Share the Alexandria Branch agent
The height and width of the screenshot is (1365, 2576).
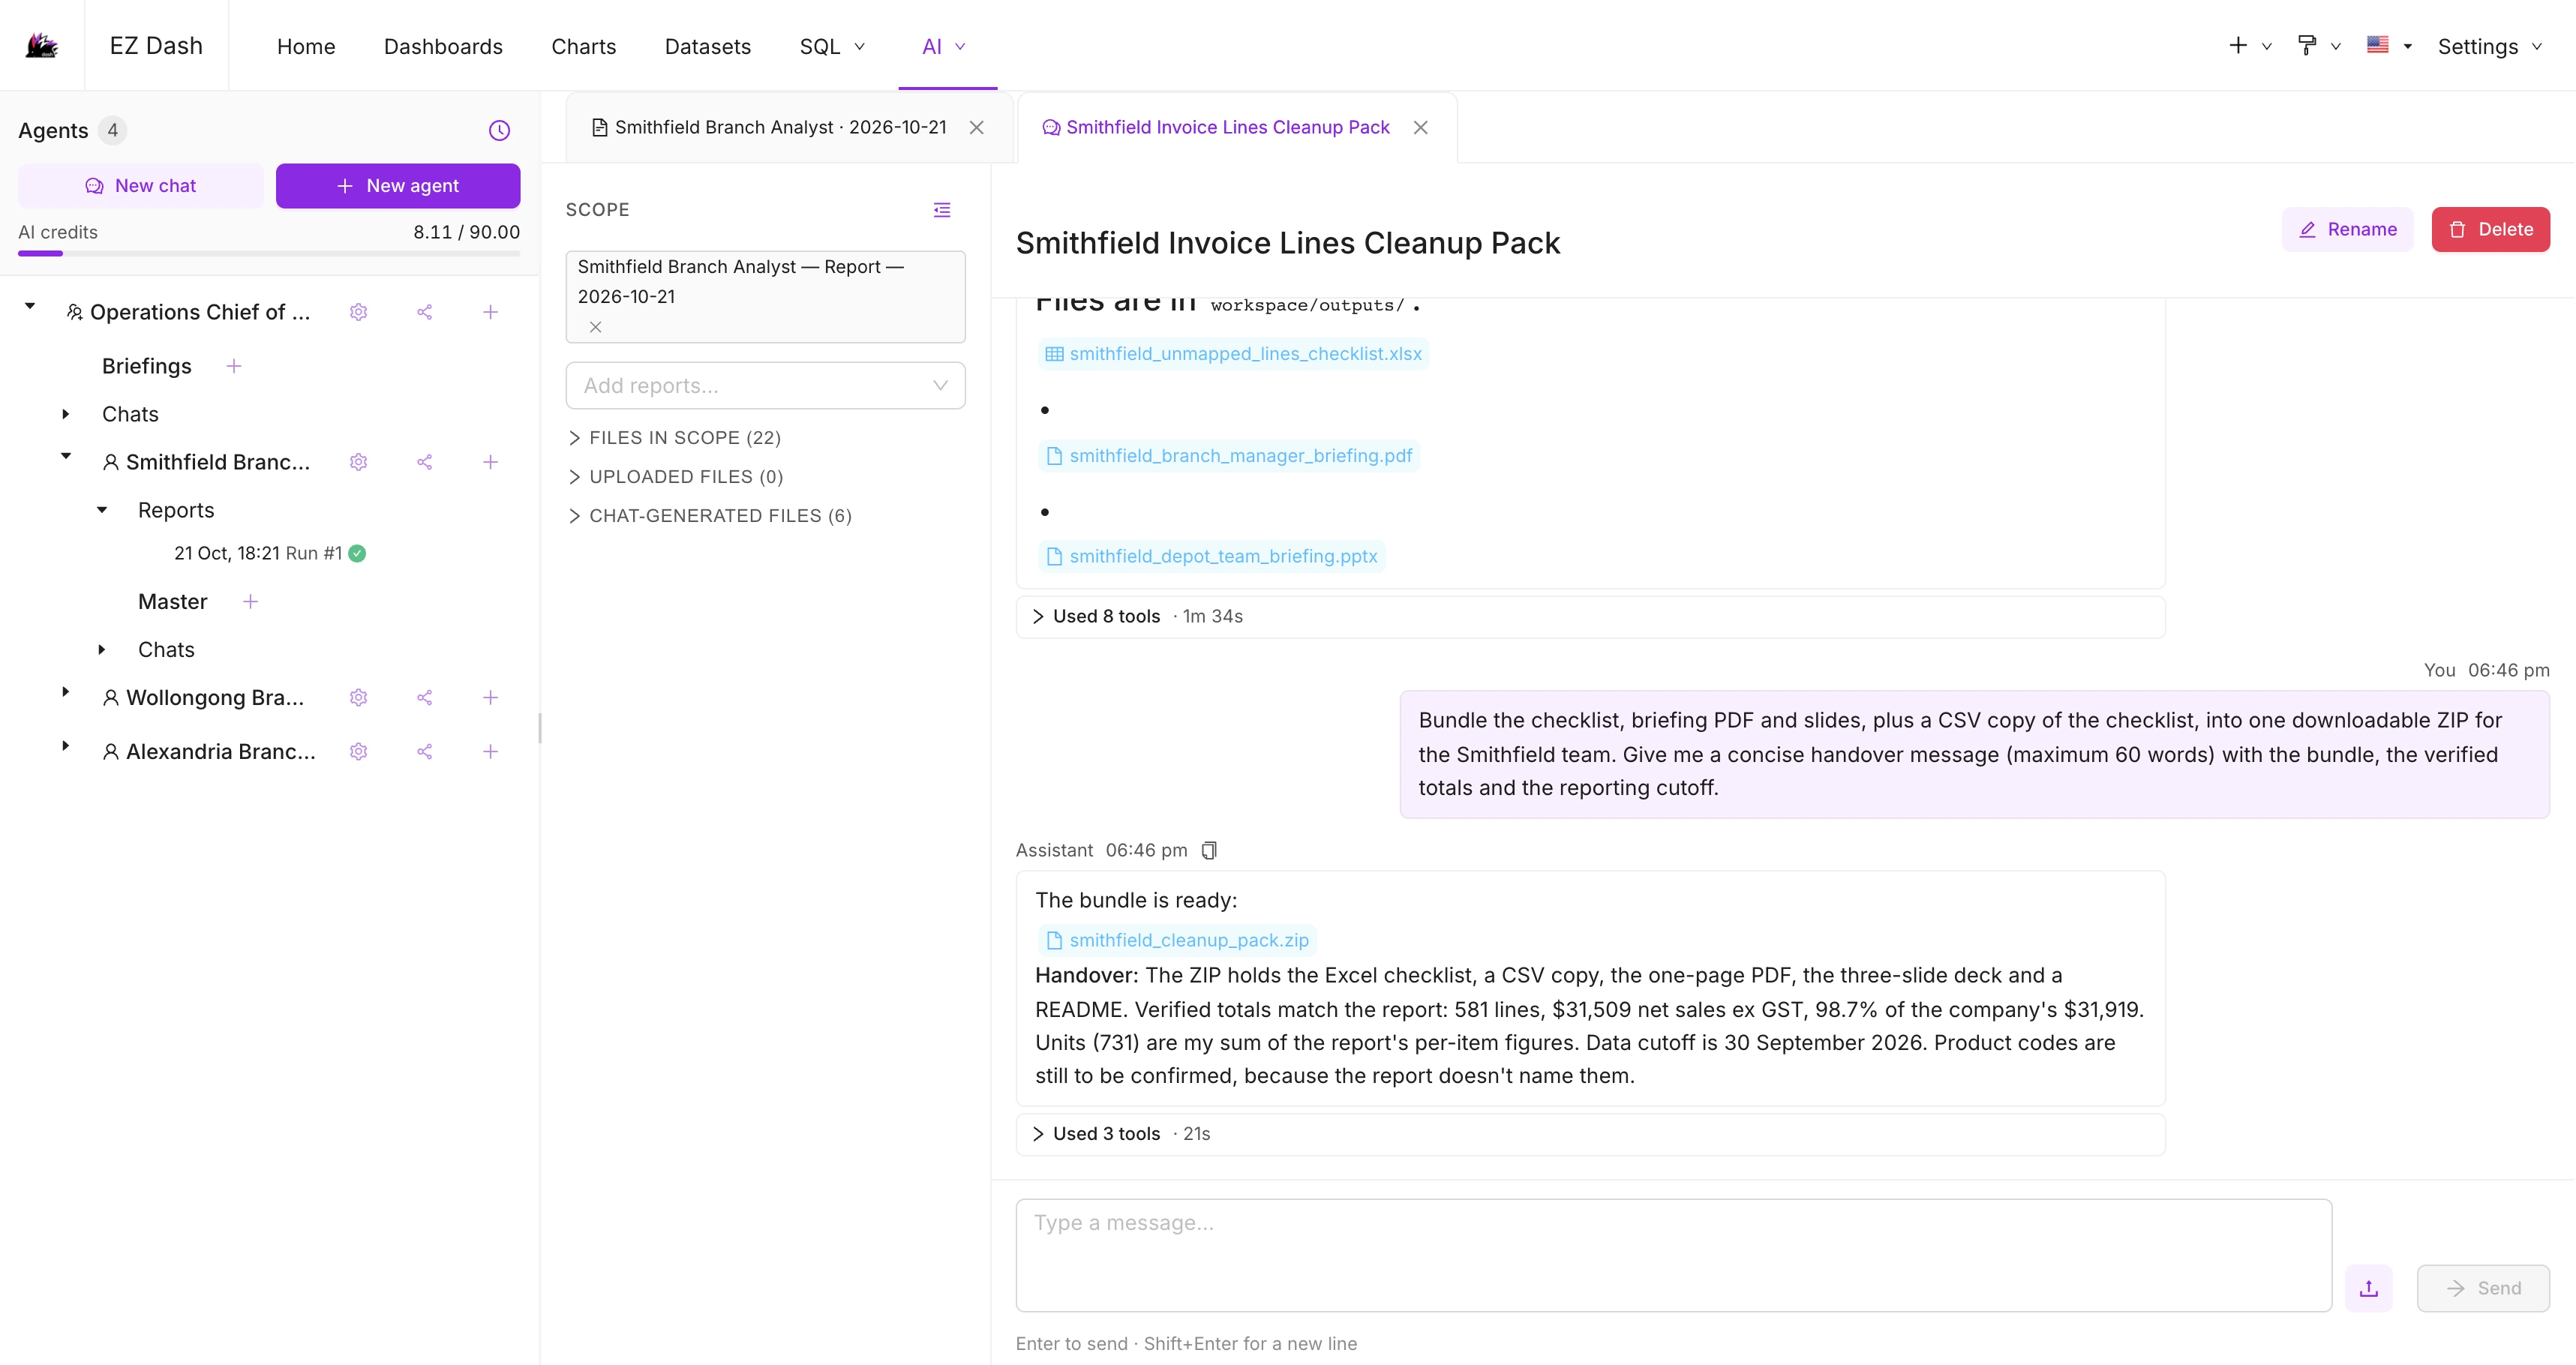click(x=425, y=751)
